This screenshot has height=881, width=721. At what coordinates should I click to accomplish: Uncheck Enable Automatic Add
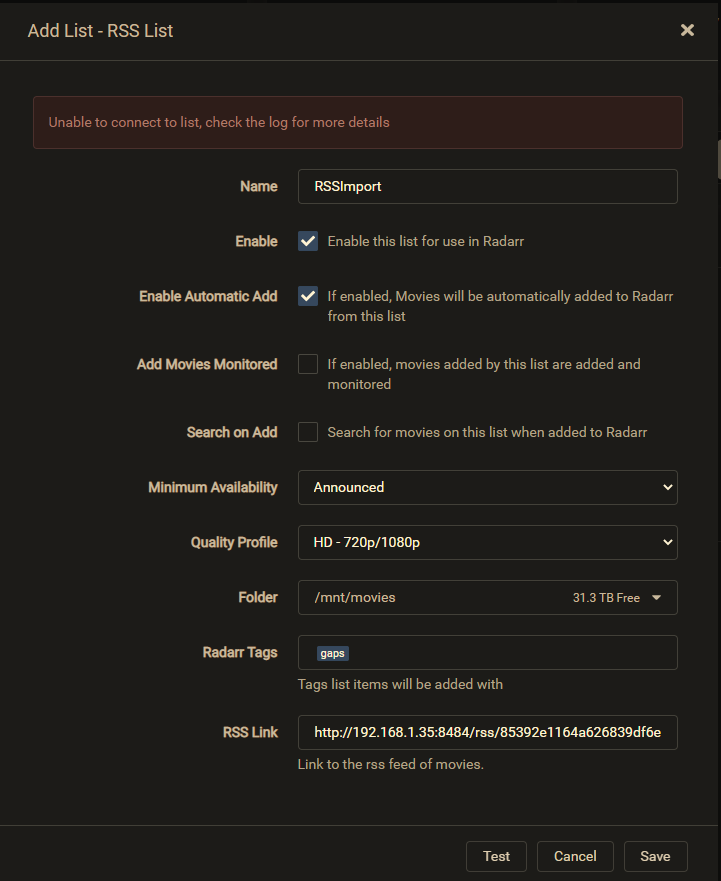(307, 296)
